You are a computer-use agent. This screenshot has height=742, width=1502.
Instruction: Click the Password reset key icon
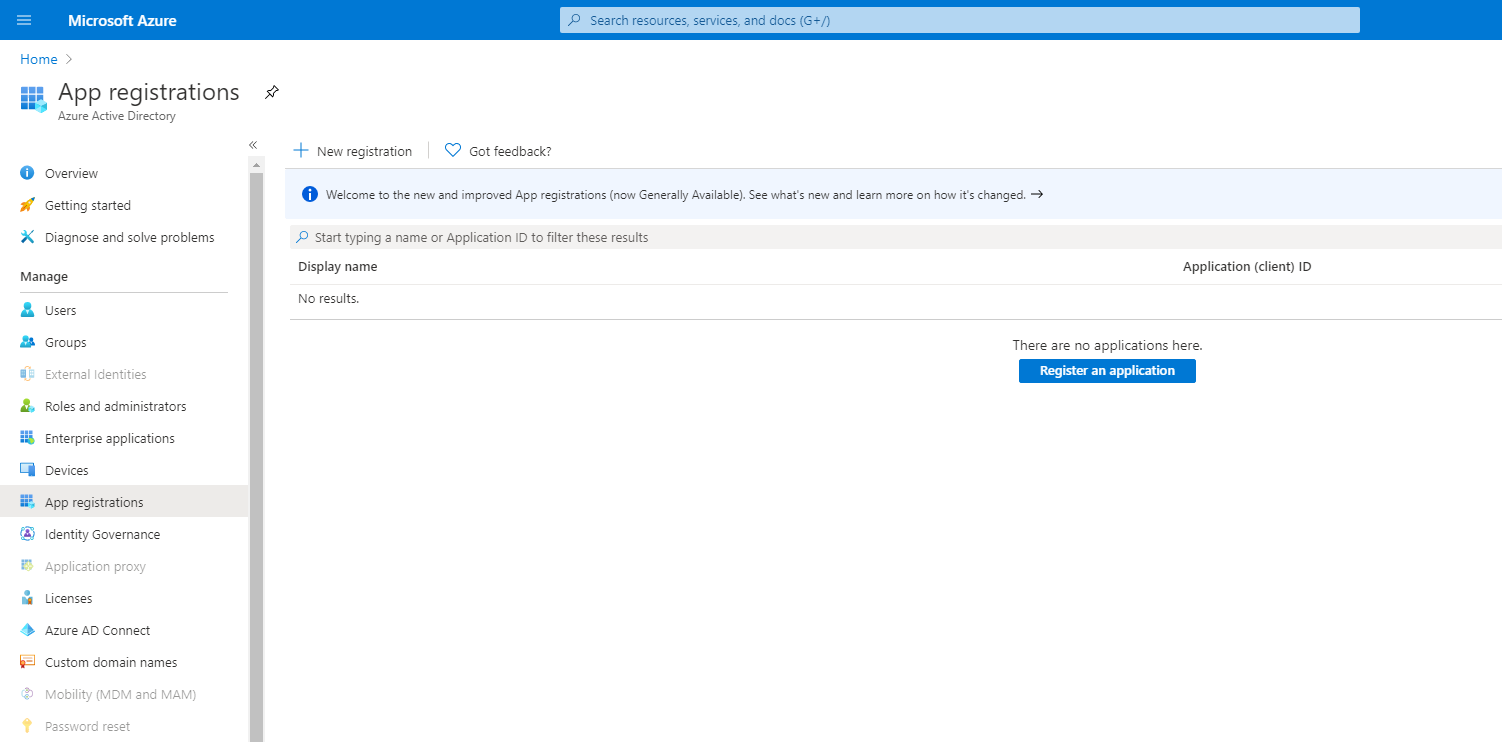point(27,726)
